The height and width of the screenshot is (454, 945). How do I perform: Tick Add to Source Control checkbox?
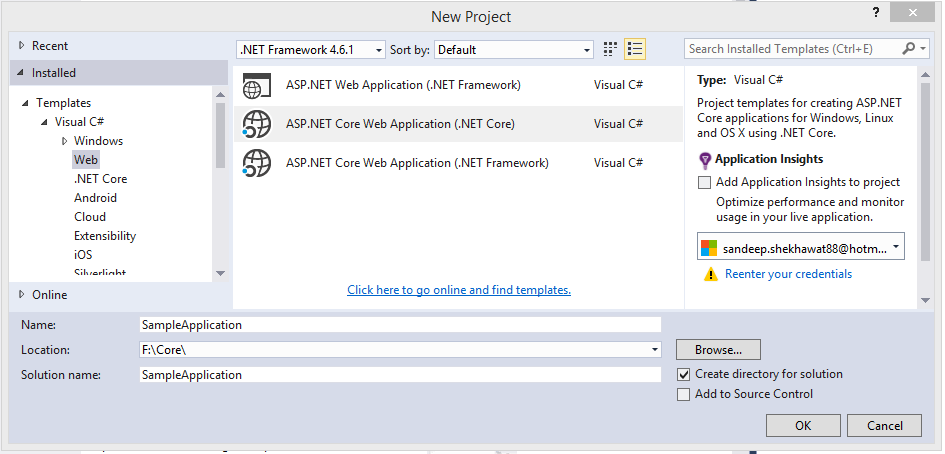(683, 394)
